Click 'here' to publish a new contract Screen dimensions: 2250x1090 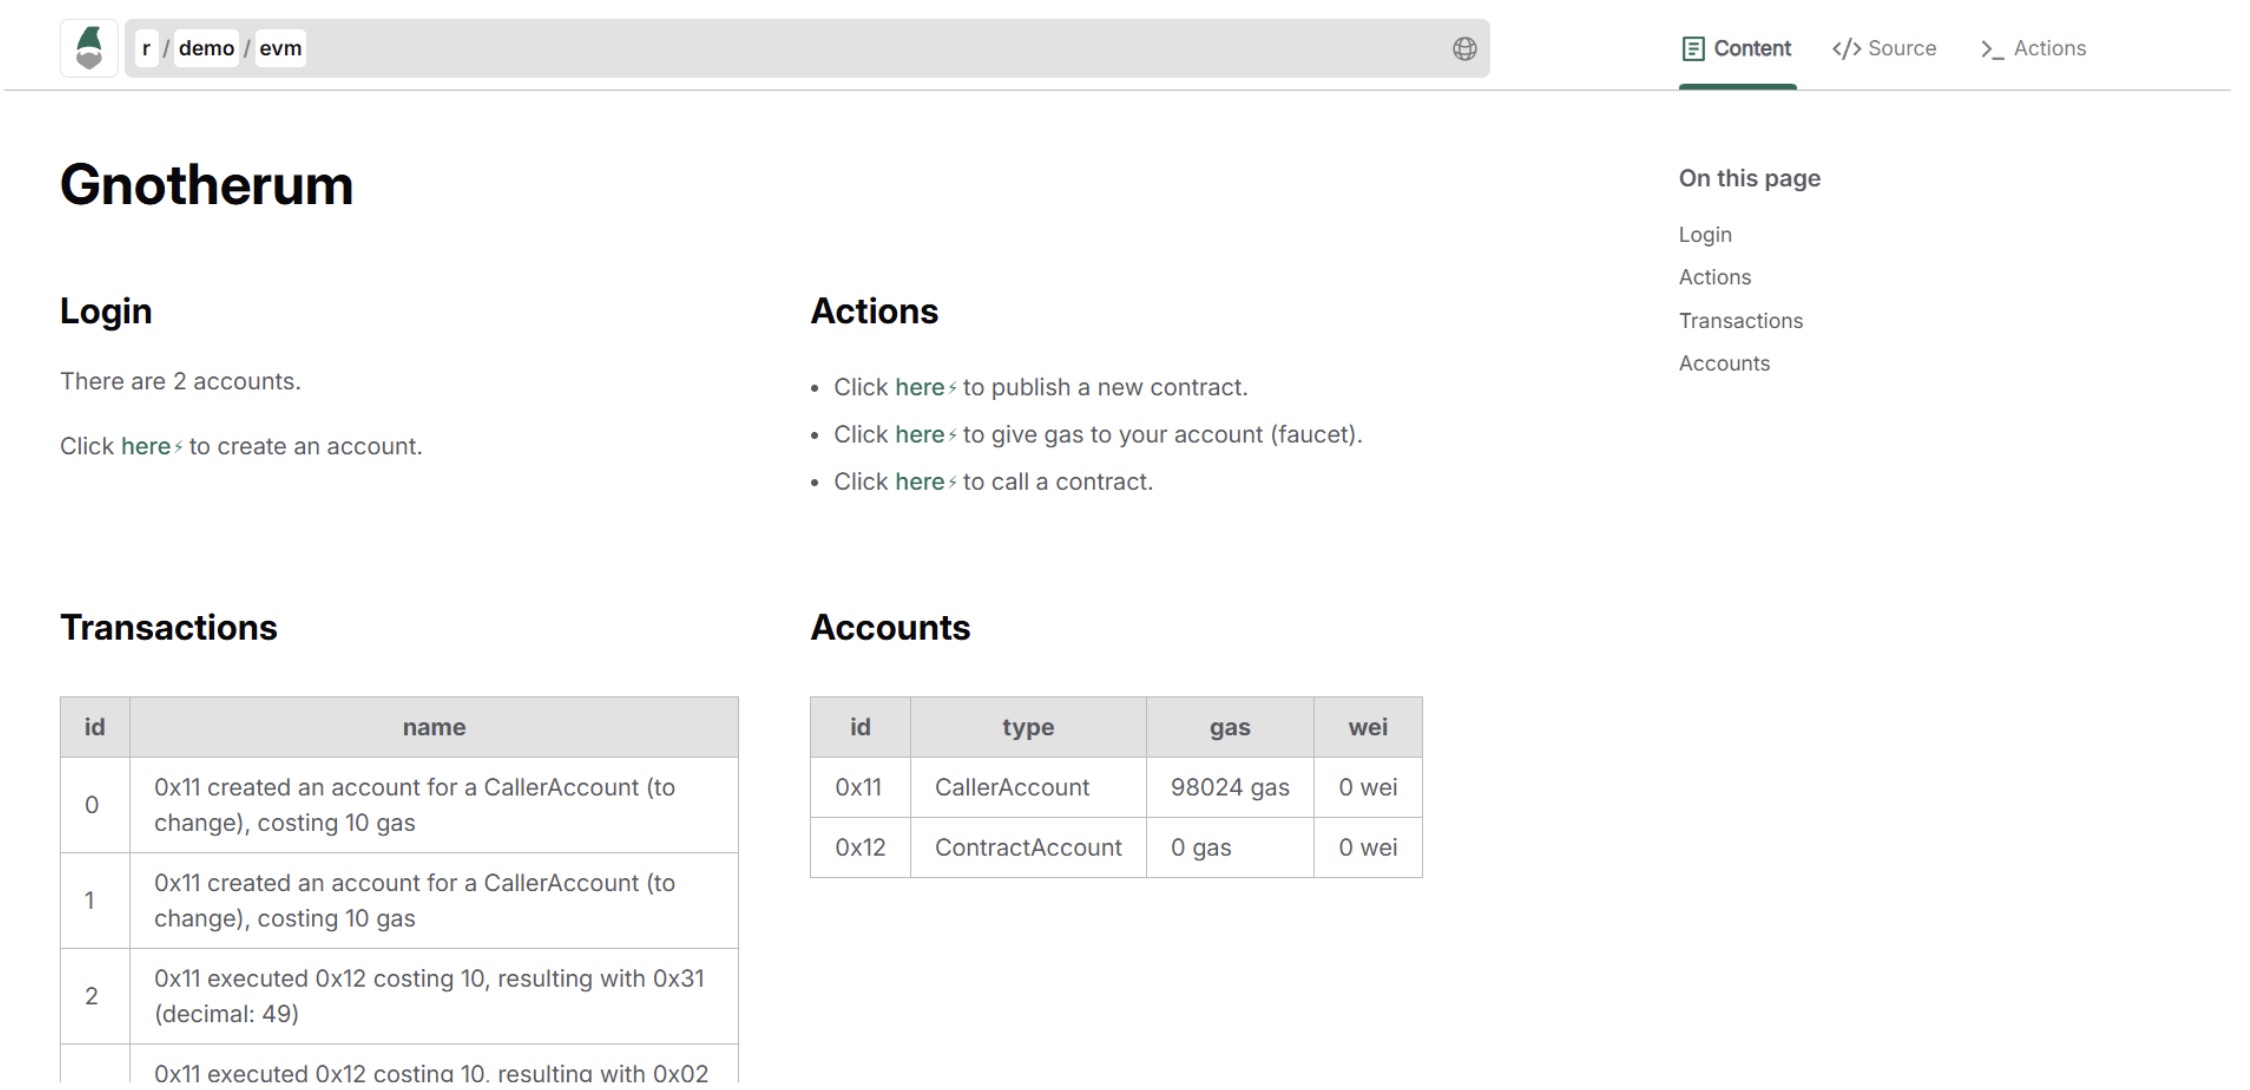point(925,387)
